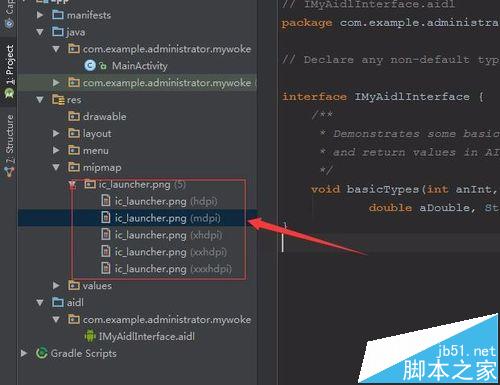Click the 'interface' keyword in the editor

tap(314, 97)
